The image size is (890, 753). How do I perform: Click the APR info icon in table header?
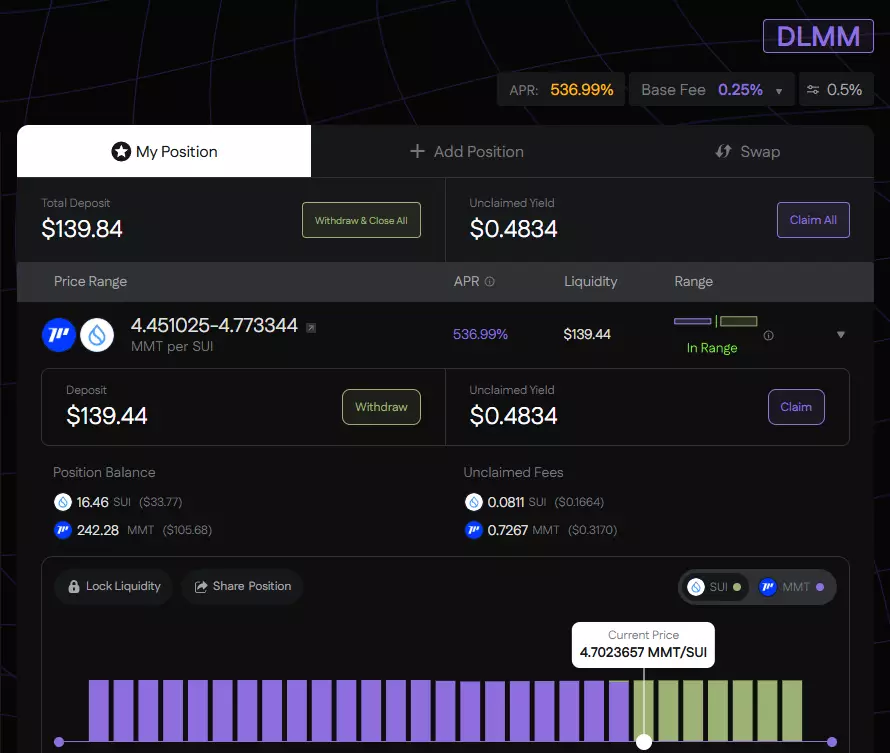click(x=489, y=282)
